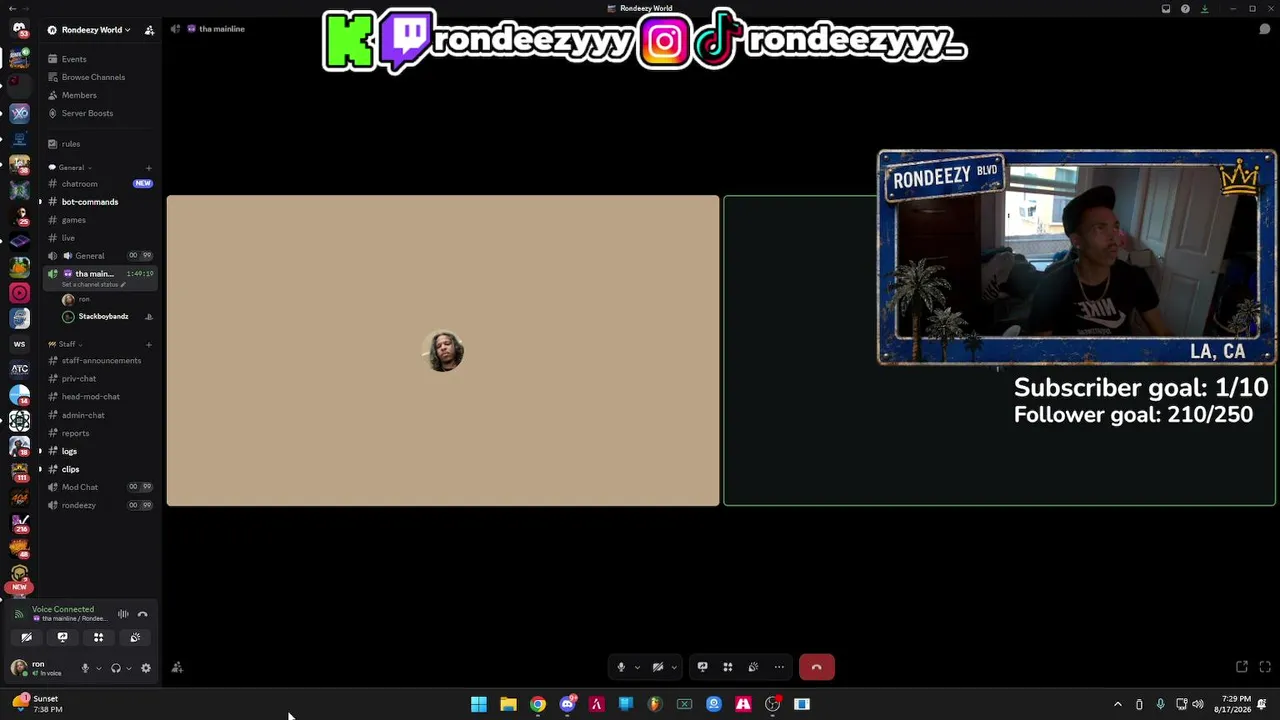Open OBS Studio from taskbar

772,704
